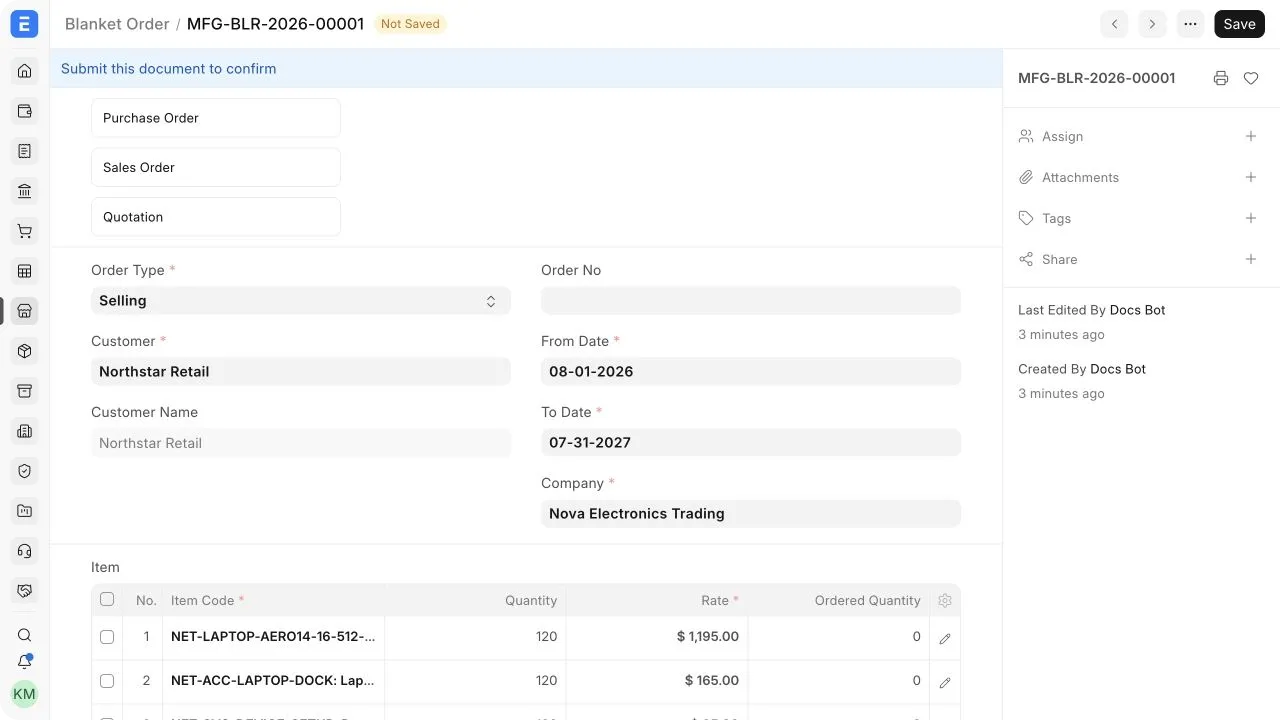Open notifications bell in sidebar
1280x720 pixels.
click(x=25, y=662)
